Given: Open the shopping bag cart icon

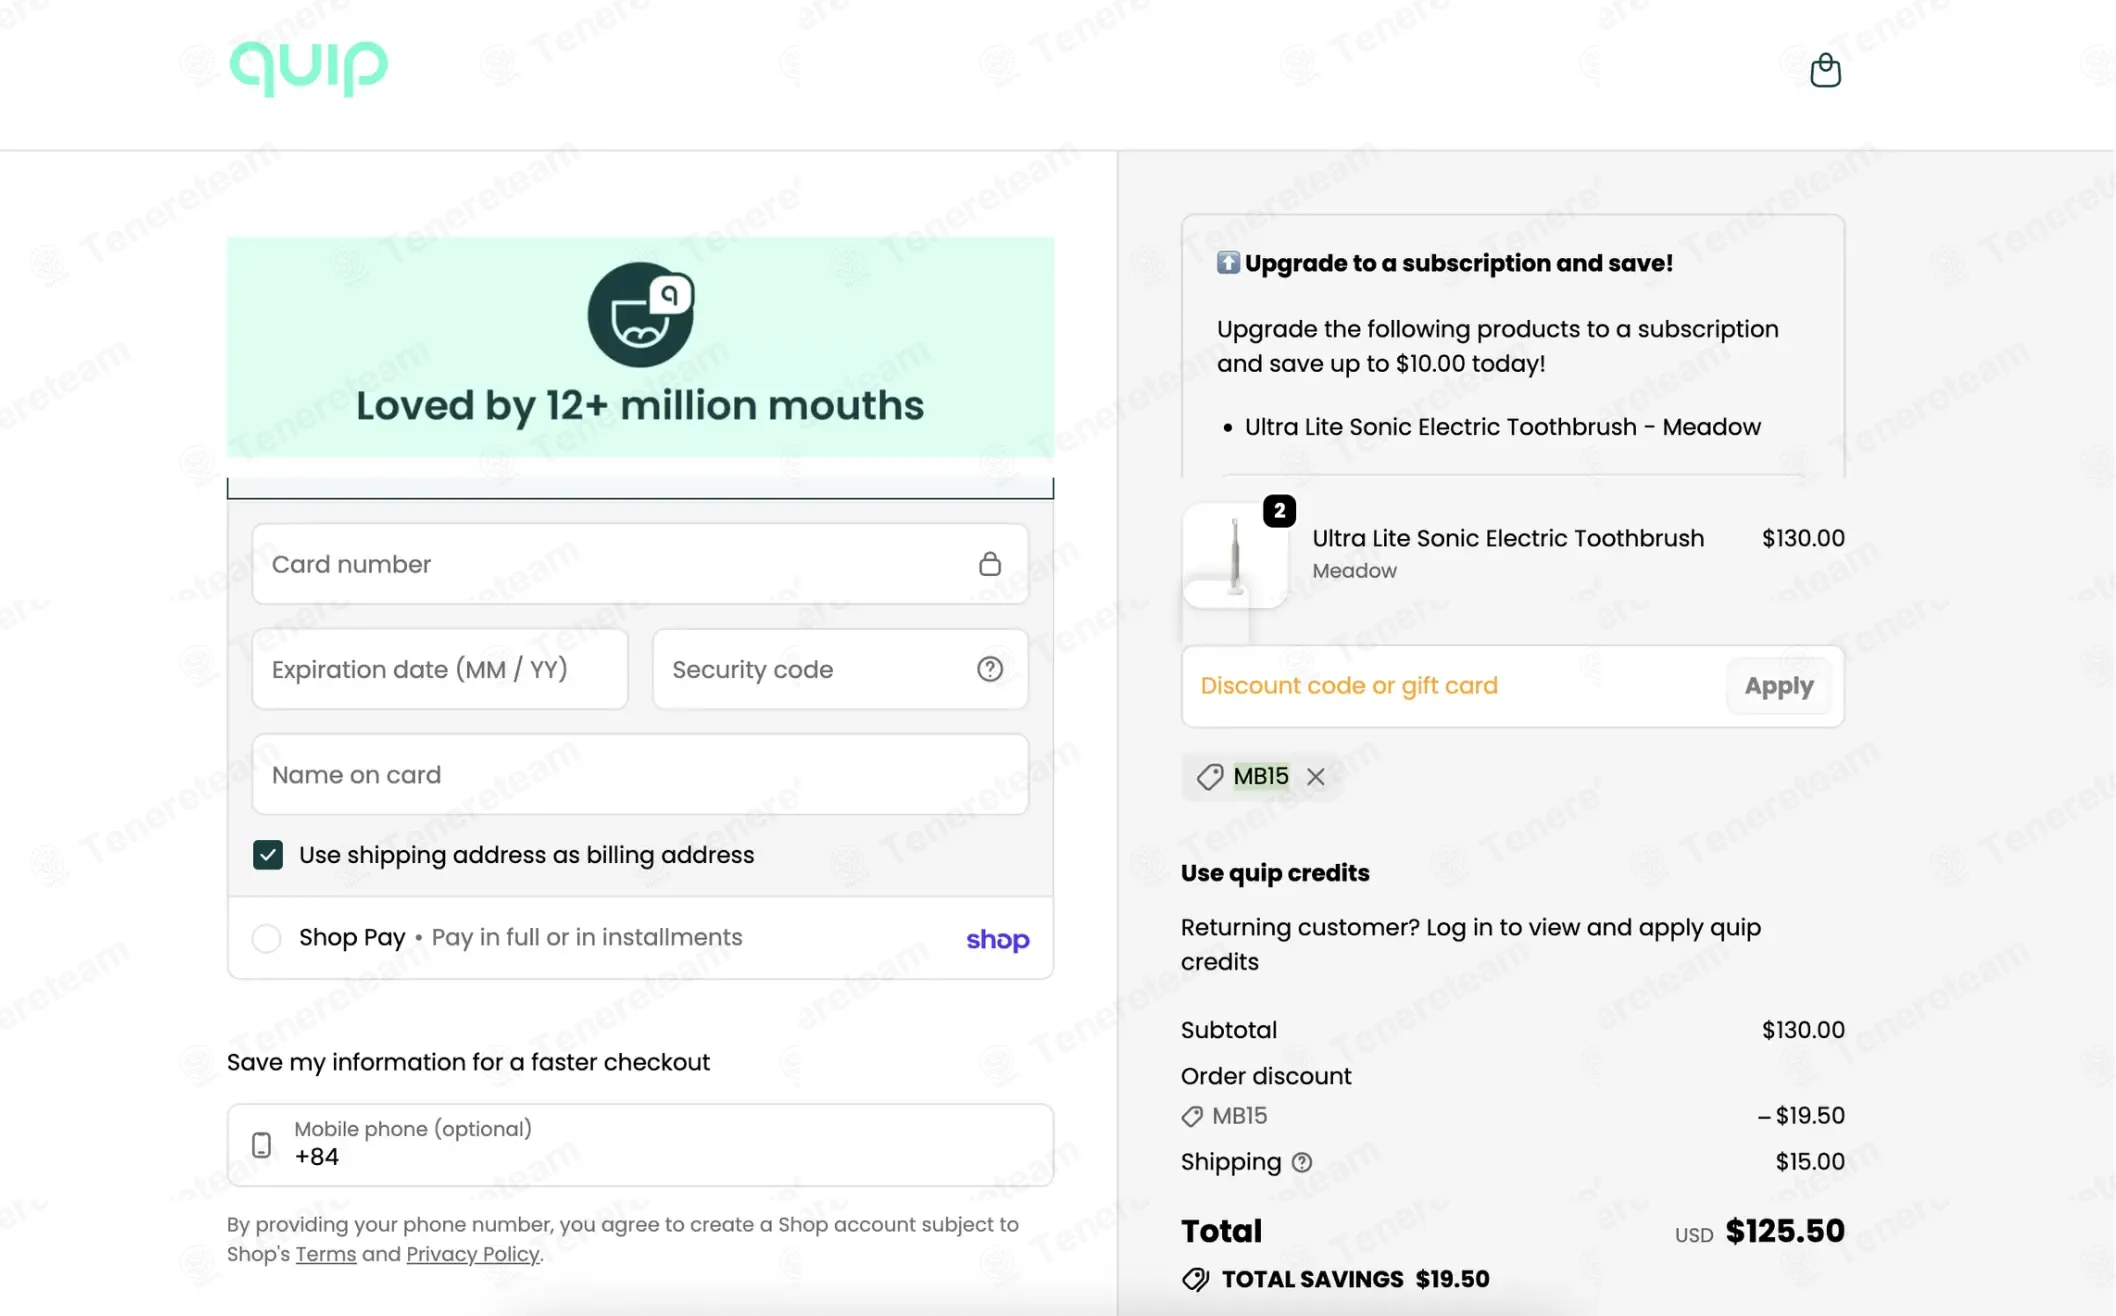Looking at the screenshot, I should (1825, 70).
